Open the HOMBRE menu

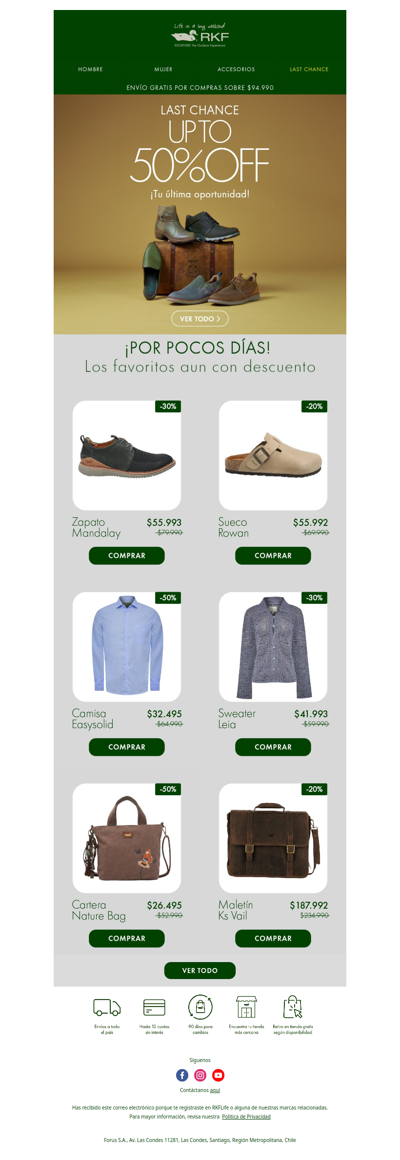click(90, 69)
